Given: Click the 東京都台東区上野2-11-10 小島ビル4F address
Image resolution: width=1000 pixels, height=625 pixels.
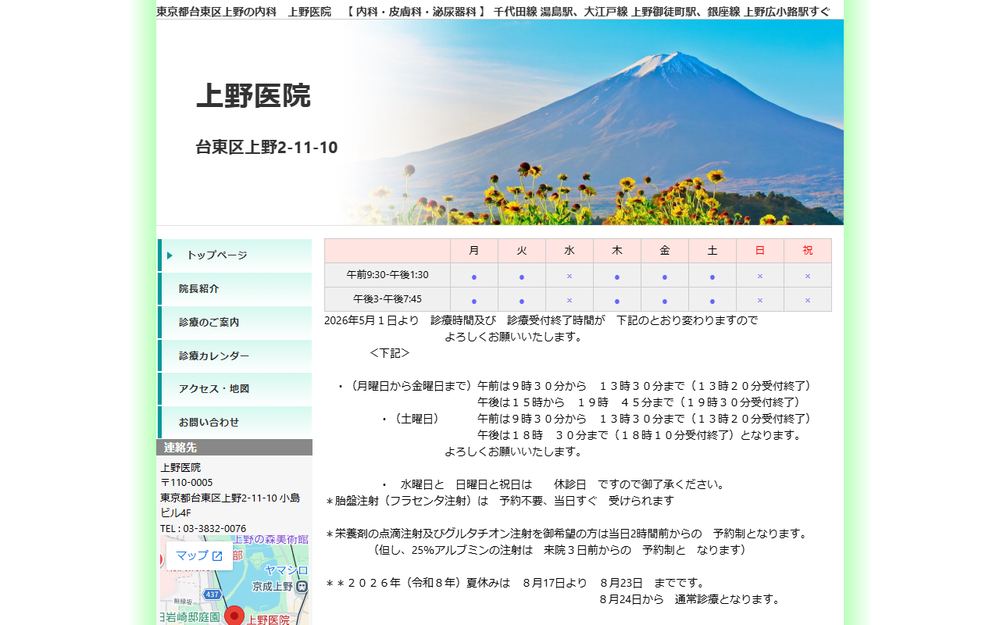Looking at the screenshot, I should tap(230, 505).
